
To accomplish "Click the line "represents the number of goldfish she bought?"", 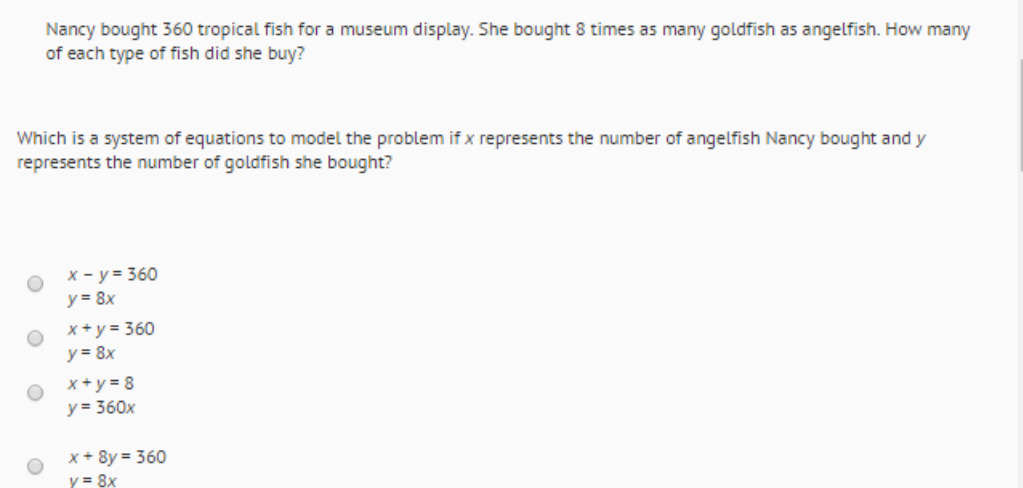I will [x=204, y=163].
